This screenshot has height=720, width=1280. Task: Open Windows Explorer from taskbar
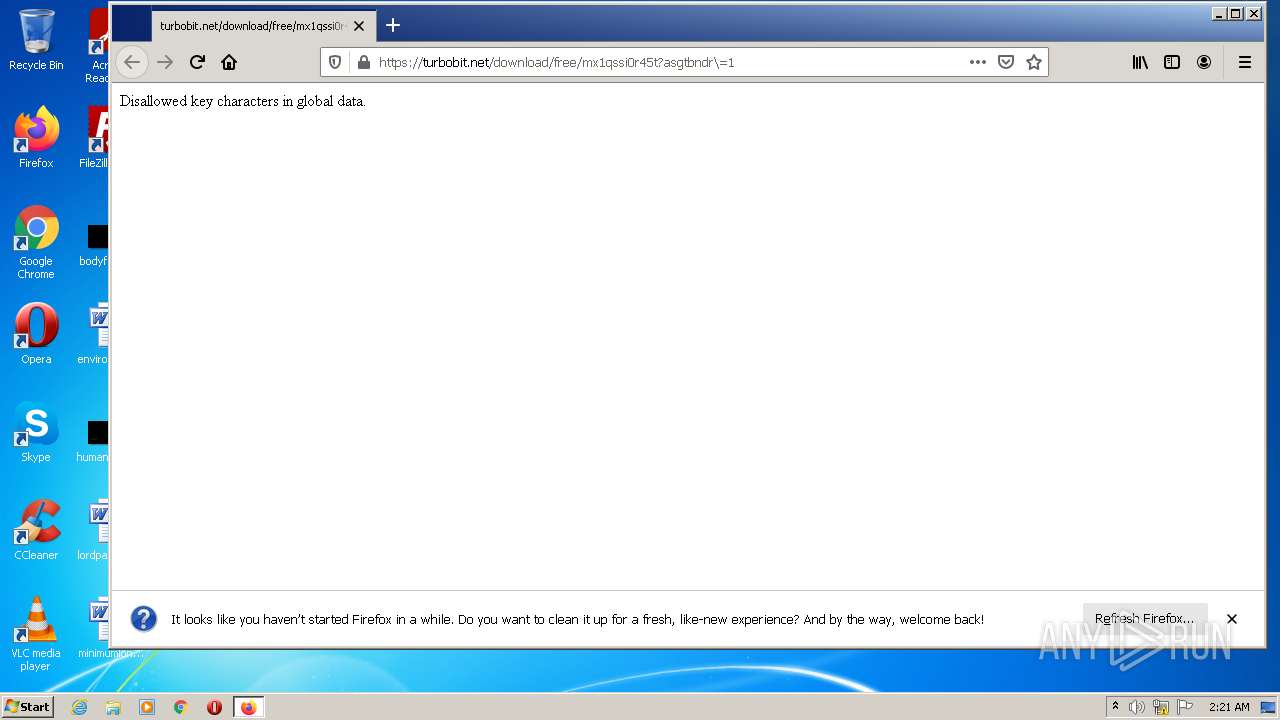pos(113,707)
